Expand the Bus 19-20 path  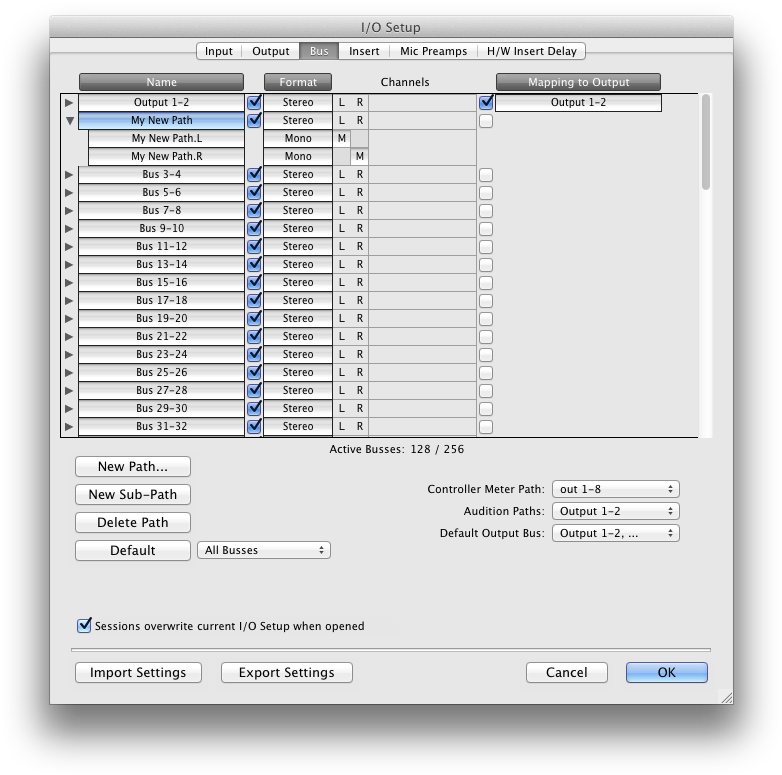[x=69, y=318]
